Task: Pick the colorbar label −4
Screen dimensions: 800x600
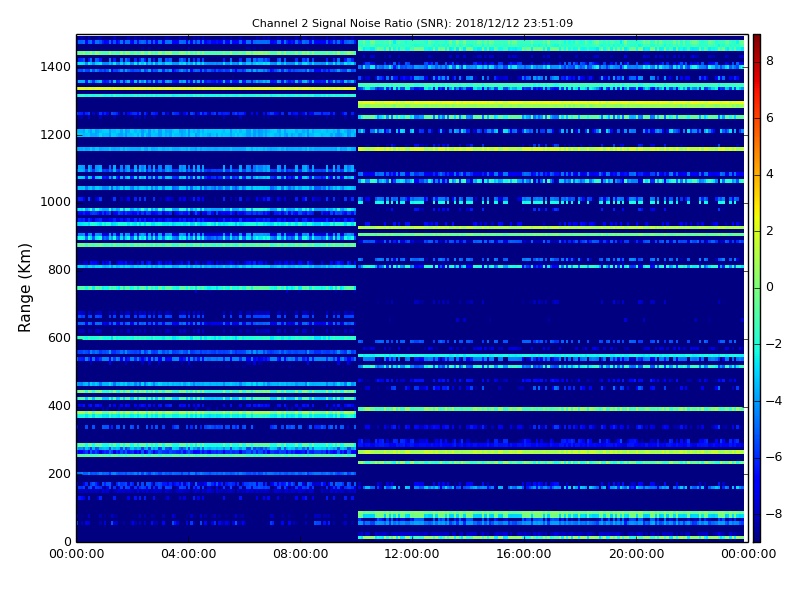Action: click(x=774, y=401)
